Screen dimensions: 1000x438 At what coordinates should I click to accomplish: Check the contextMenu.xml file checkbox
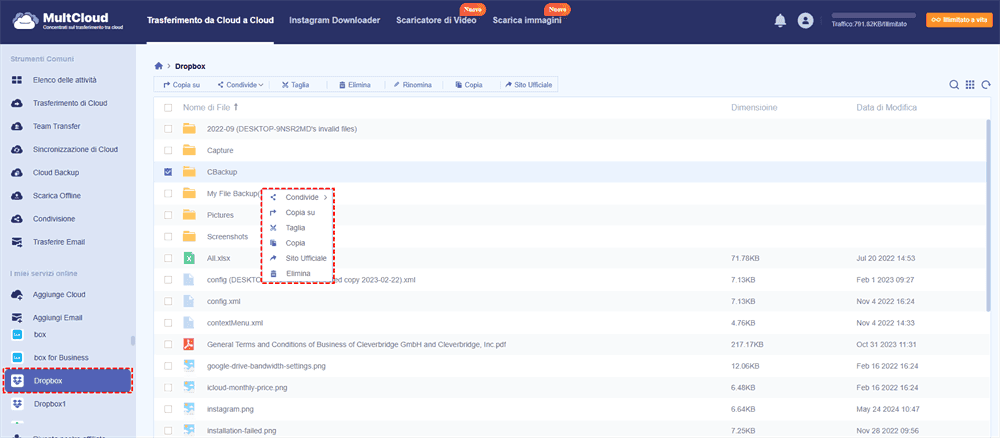168,323
